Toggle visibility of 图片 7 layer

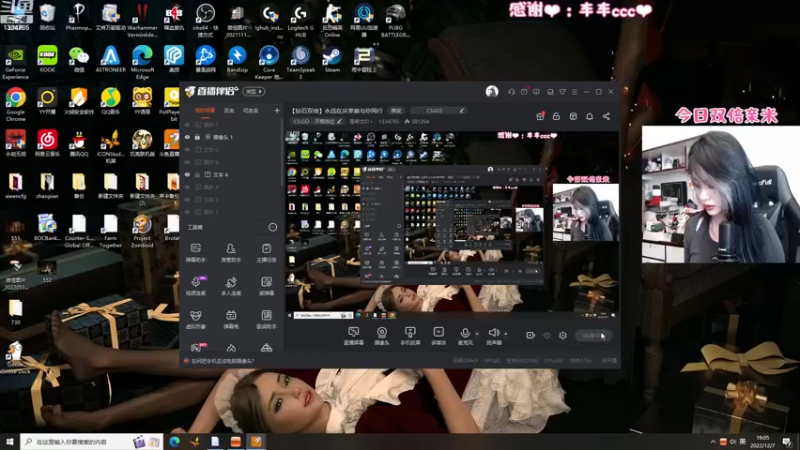click(x=187, y=124)
